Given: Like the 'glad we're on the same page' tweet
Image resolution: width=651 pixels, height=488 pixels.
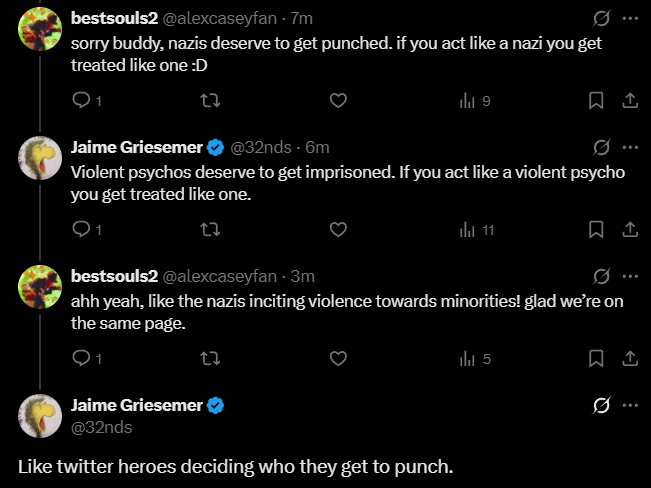Looking at the screenshot, I should point(338,358).
